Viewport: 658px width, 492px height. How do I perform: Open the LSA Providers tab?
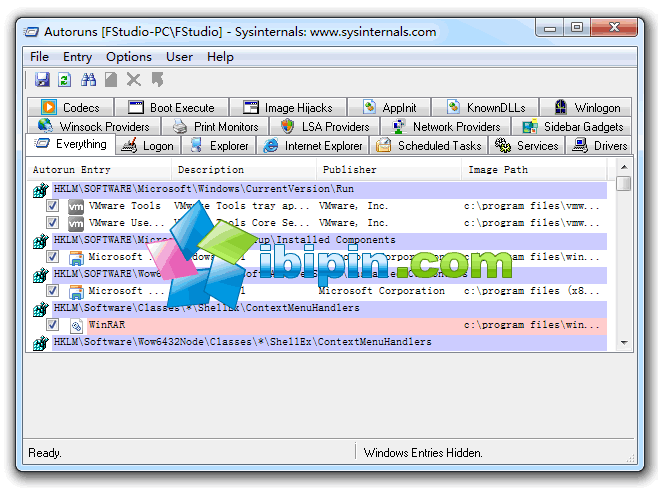click(x=324, y=126)
